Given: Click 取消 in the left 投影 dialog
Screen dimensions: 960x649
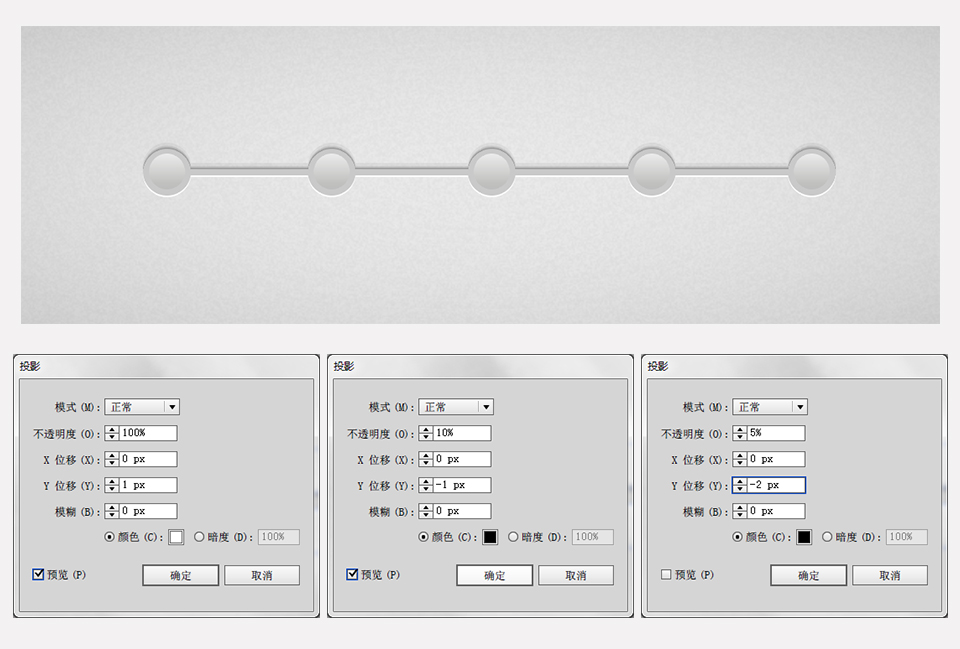Looking at the screenshot, I should [x=262, y=576].
